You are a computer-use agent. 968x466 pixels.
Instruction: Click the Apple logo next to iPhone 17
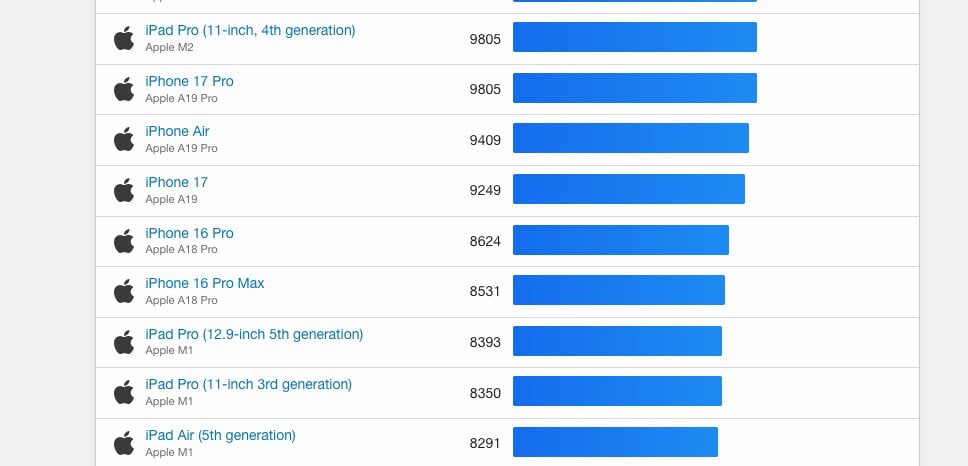click(x=124, y=190)
